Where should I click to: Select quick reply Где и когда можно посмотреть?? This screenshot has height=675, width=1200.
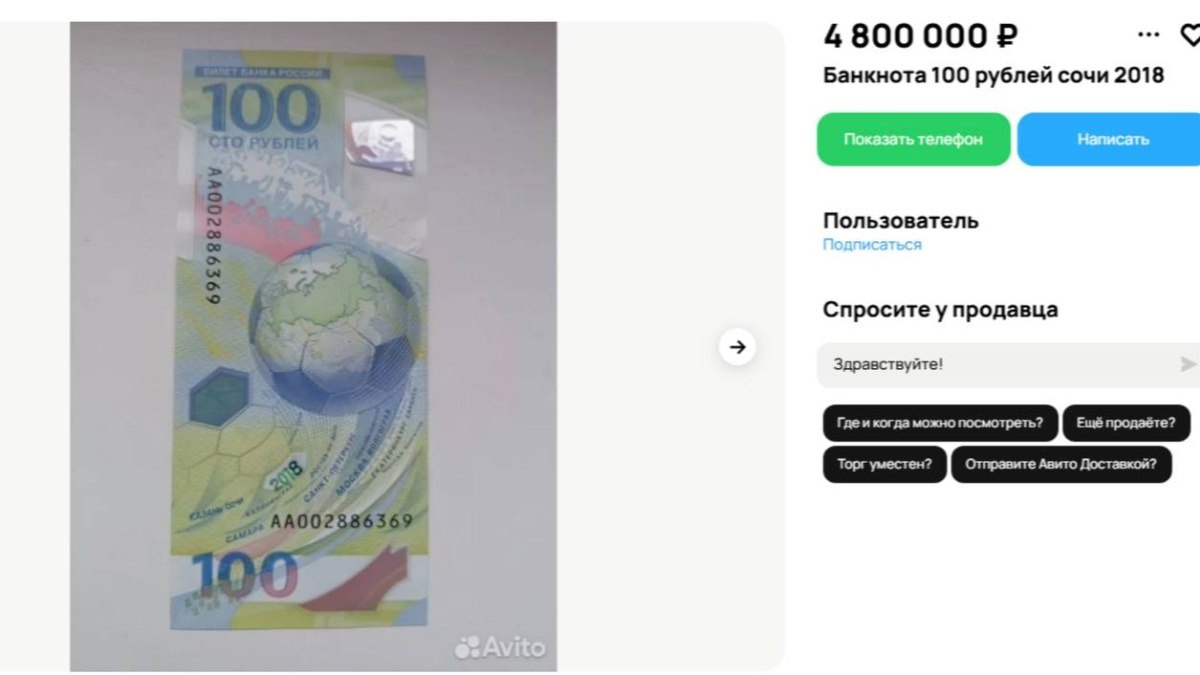pyautogui.click(x=939, y=423)
